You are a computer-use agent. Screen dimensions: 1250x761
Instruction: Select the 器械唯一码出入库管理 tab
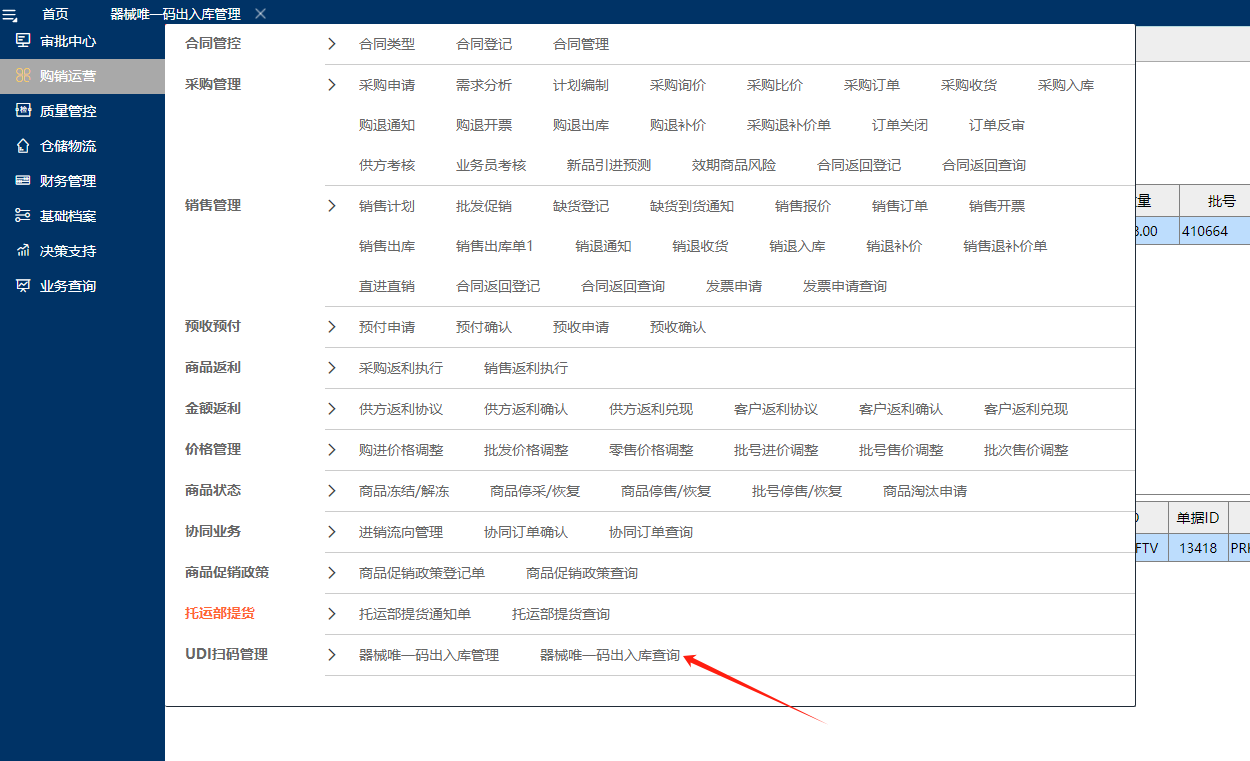coord(175,14)
